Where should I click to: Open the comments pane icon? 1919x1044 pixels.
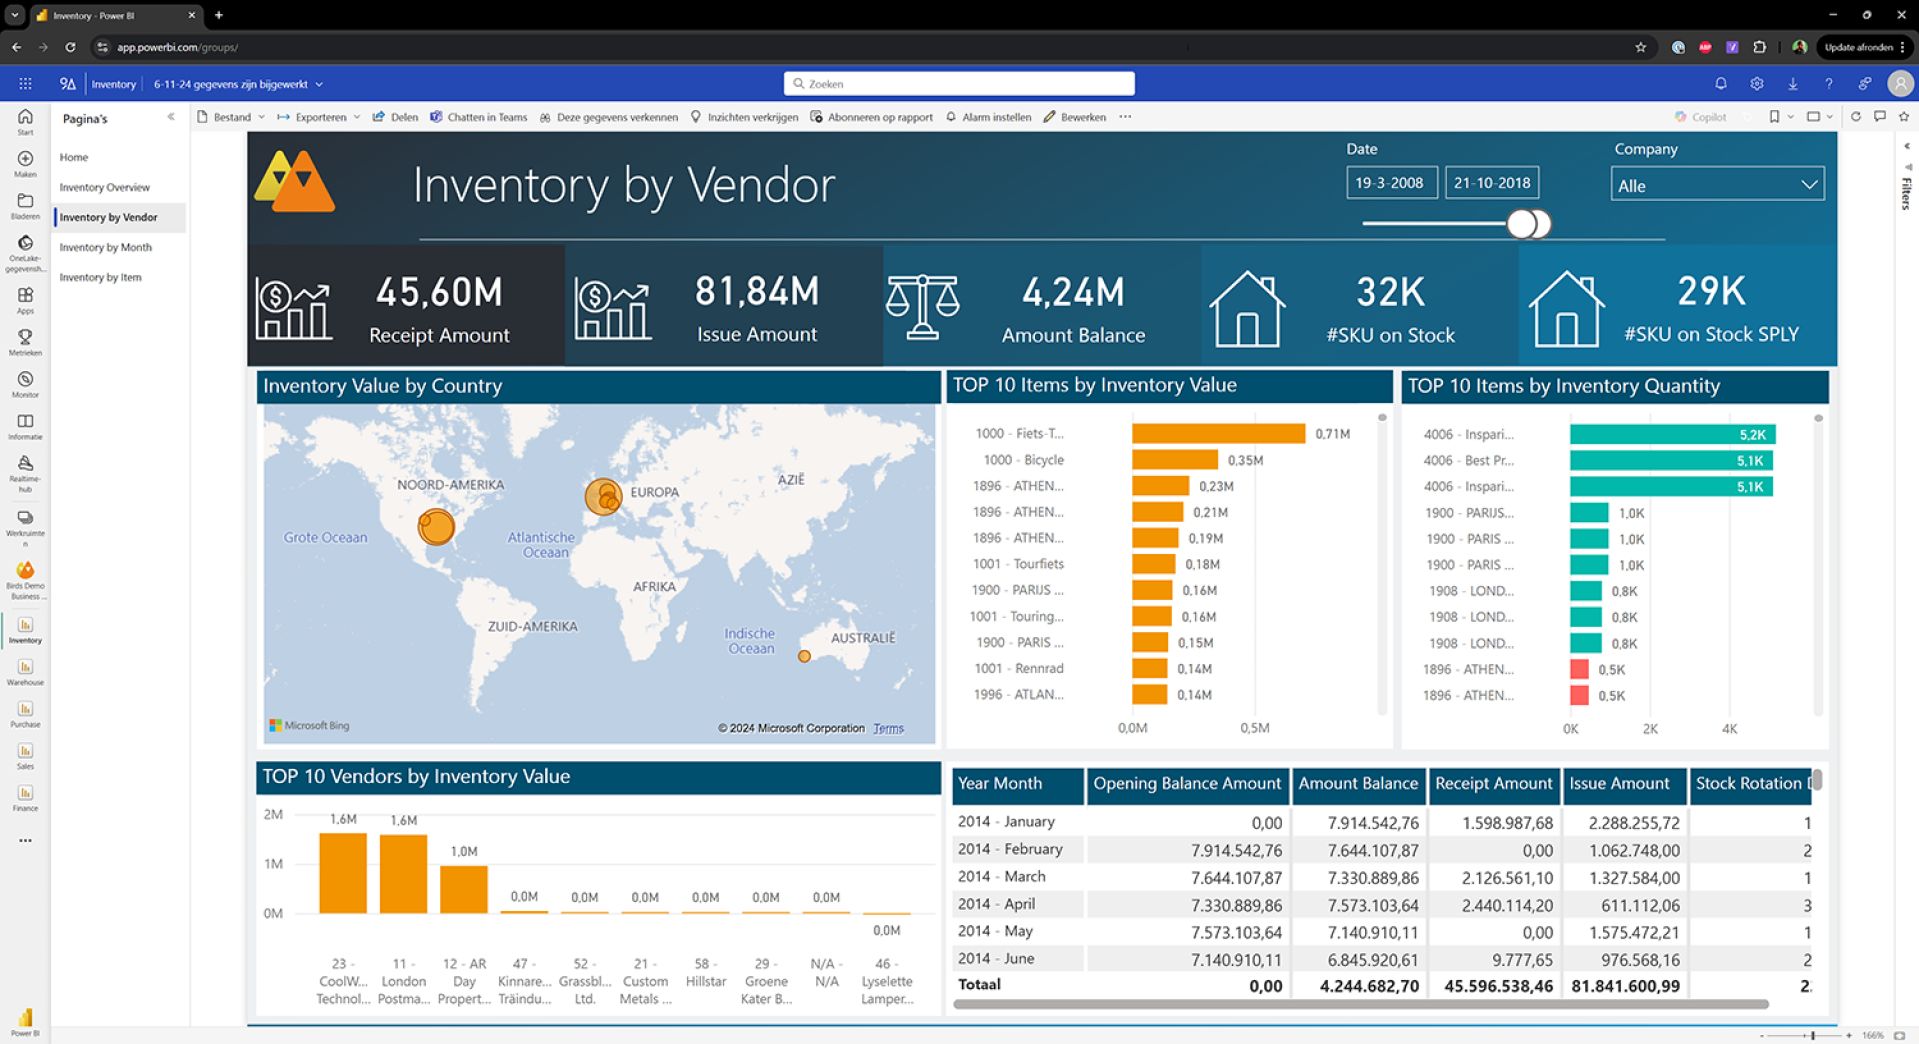click(x=1880, y=117)
